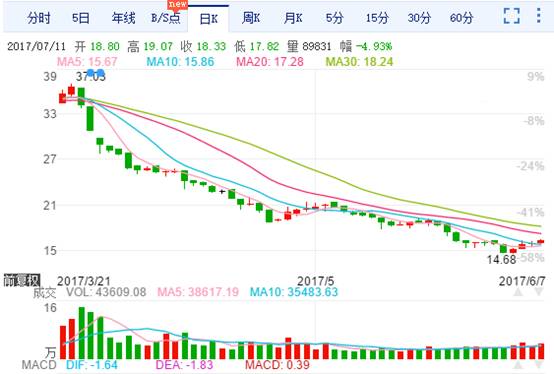Image resolution: width=554 pixels, height=374 pixels.
Task: Toggle the 前复权 adjustment label
Action: coord(22,280)
